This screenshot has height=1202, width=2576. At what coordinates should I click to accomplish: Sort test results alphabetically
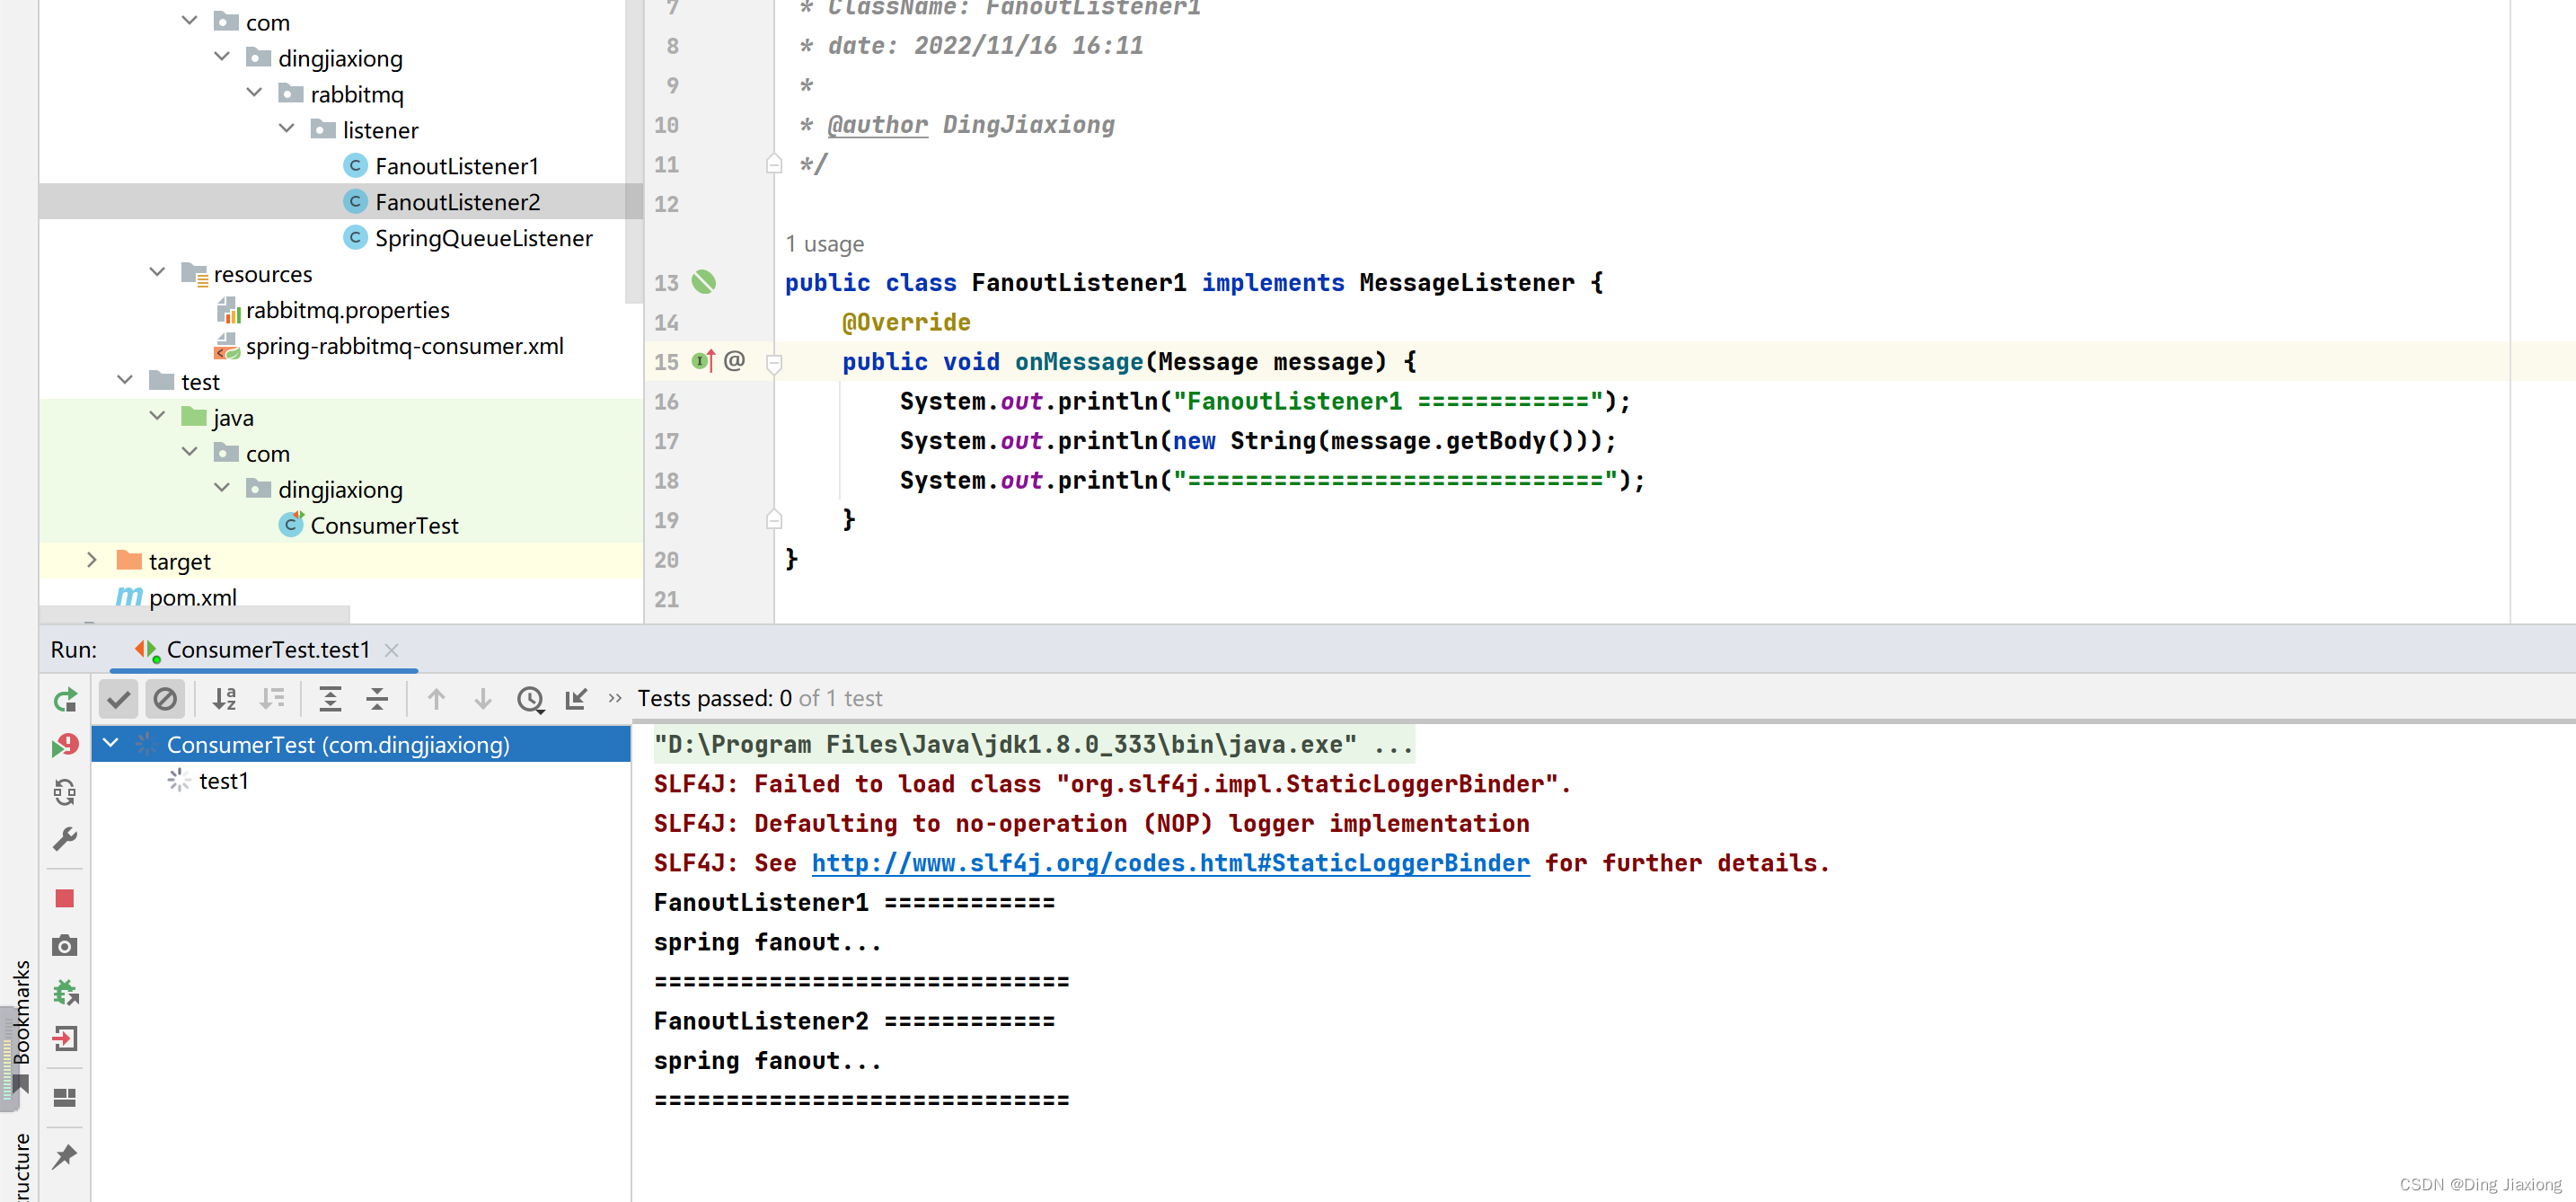pyautogui.click(x=224, y=699)
